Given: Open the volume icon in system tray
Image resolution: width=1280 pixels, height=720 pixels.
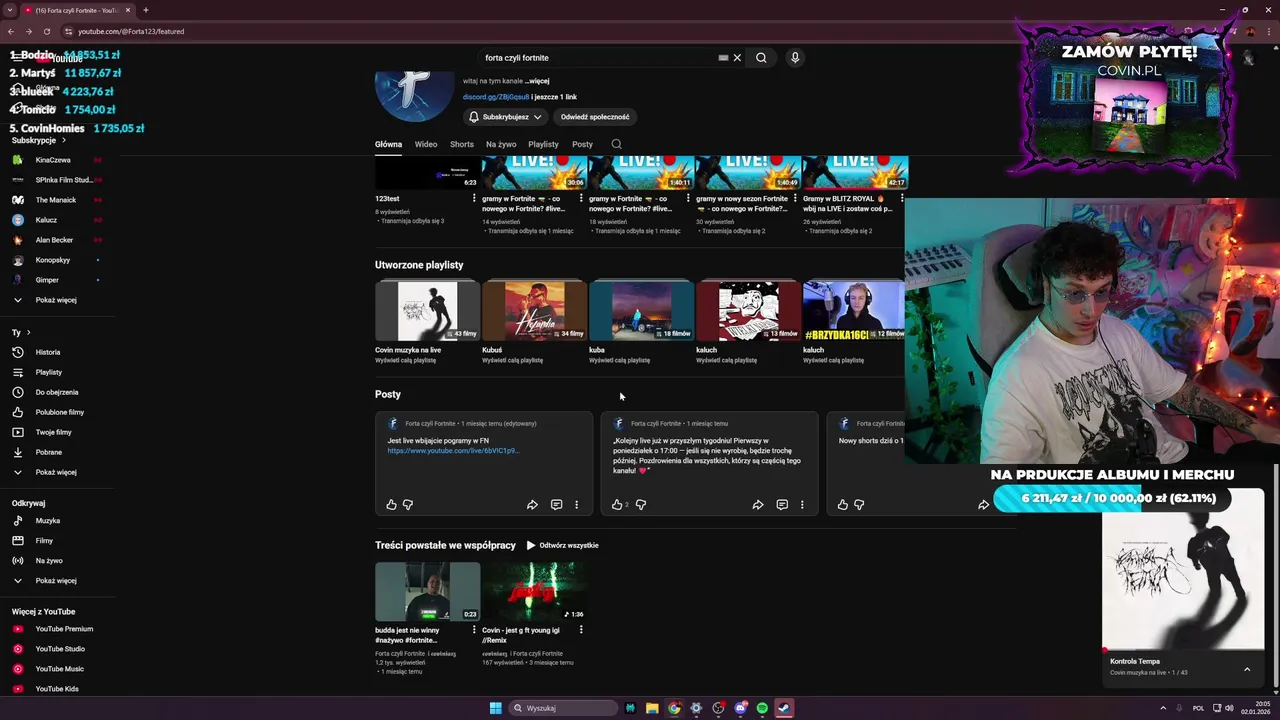Looking at the screenshot, I should tap(1229, 708).
